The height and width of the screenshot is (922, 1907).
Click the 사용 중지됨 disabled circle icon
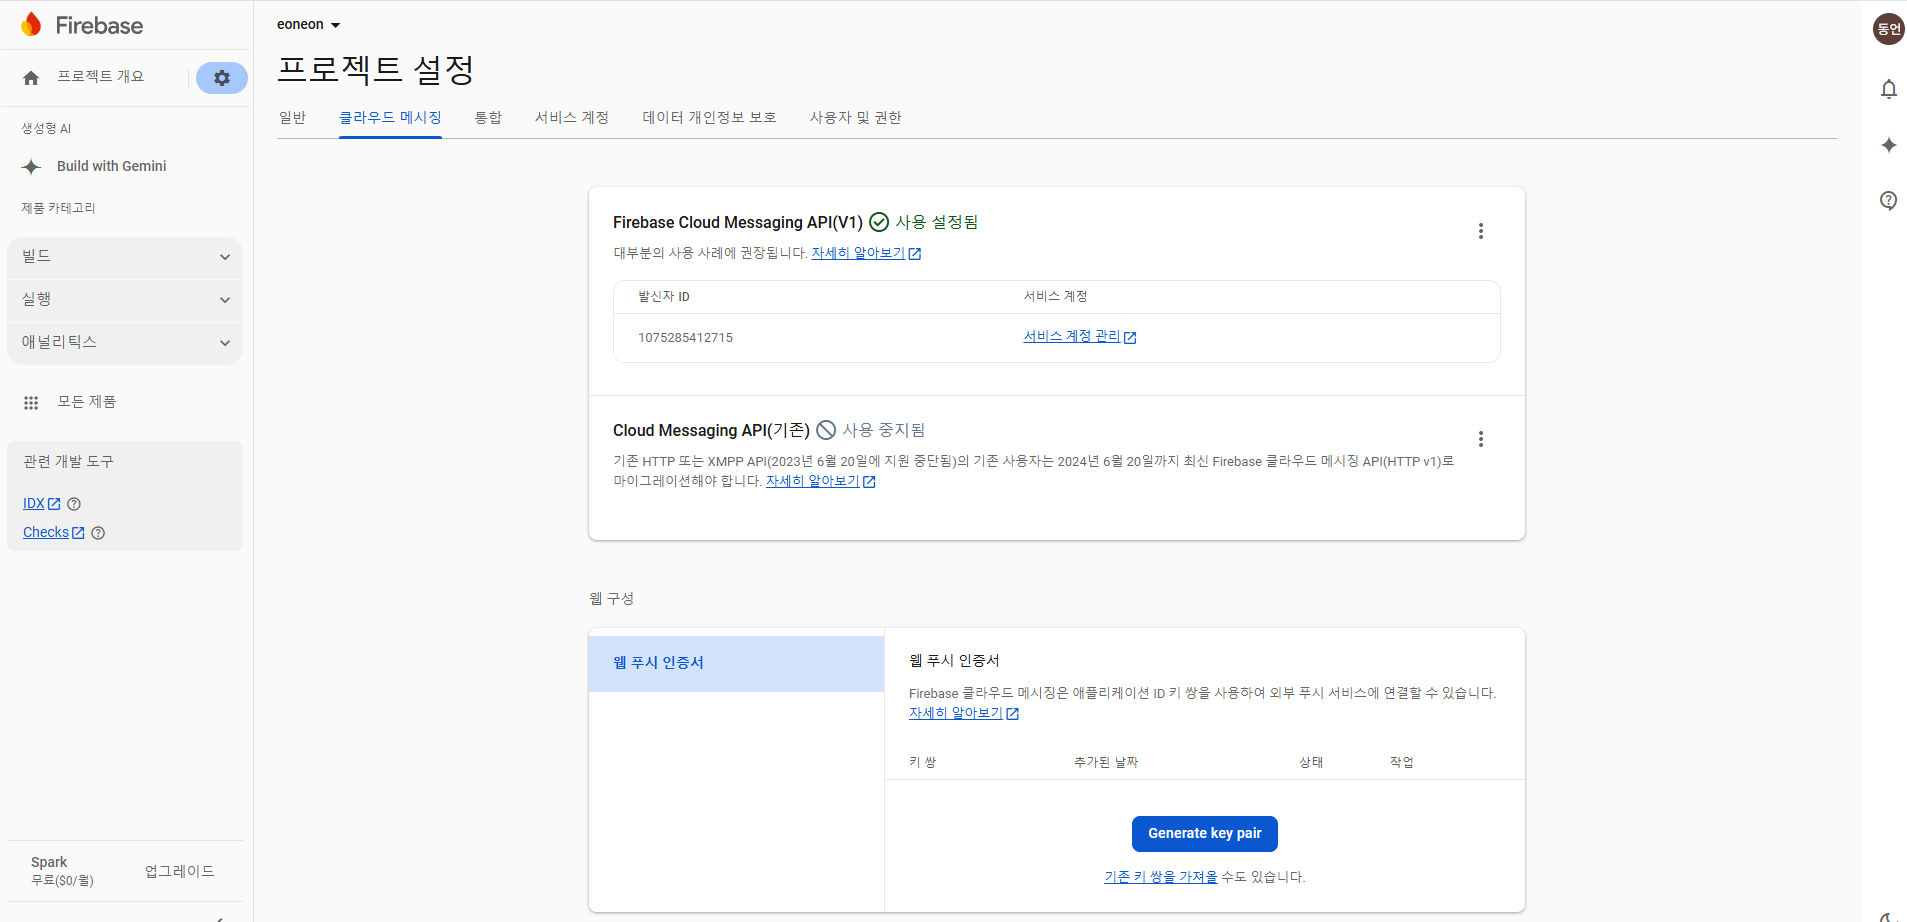[826, 430]
